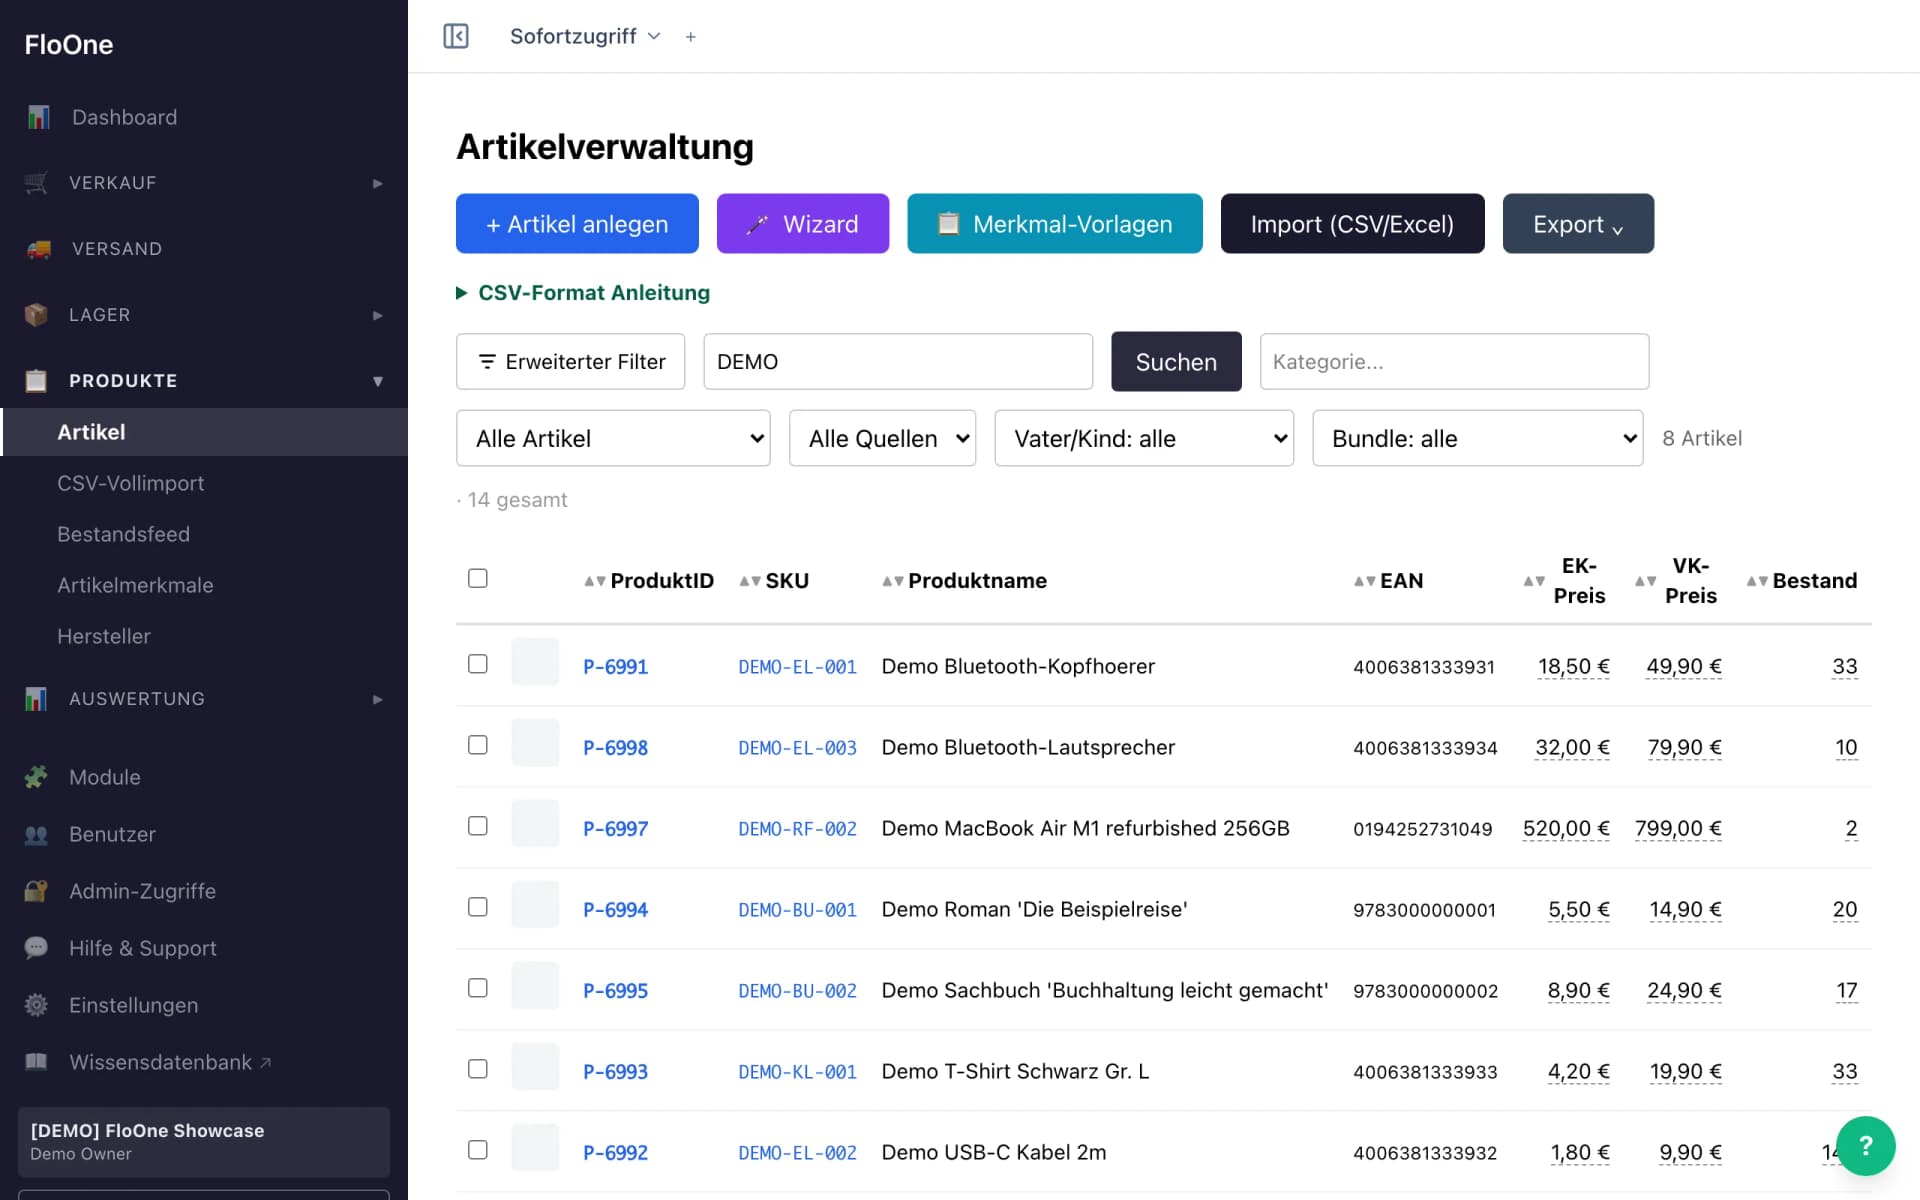Open the Bundle: alle dropdown
Image resolution: width=1920 pixels, height=1200 pixels.
[x=1477, y=438]
